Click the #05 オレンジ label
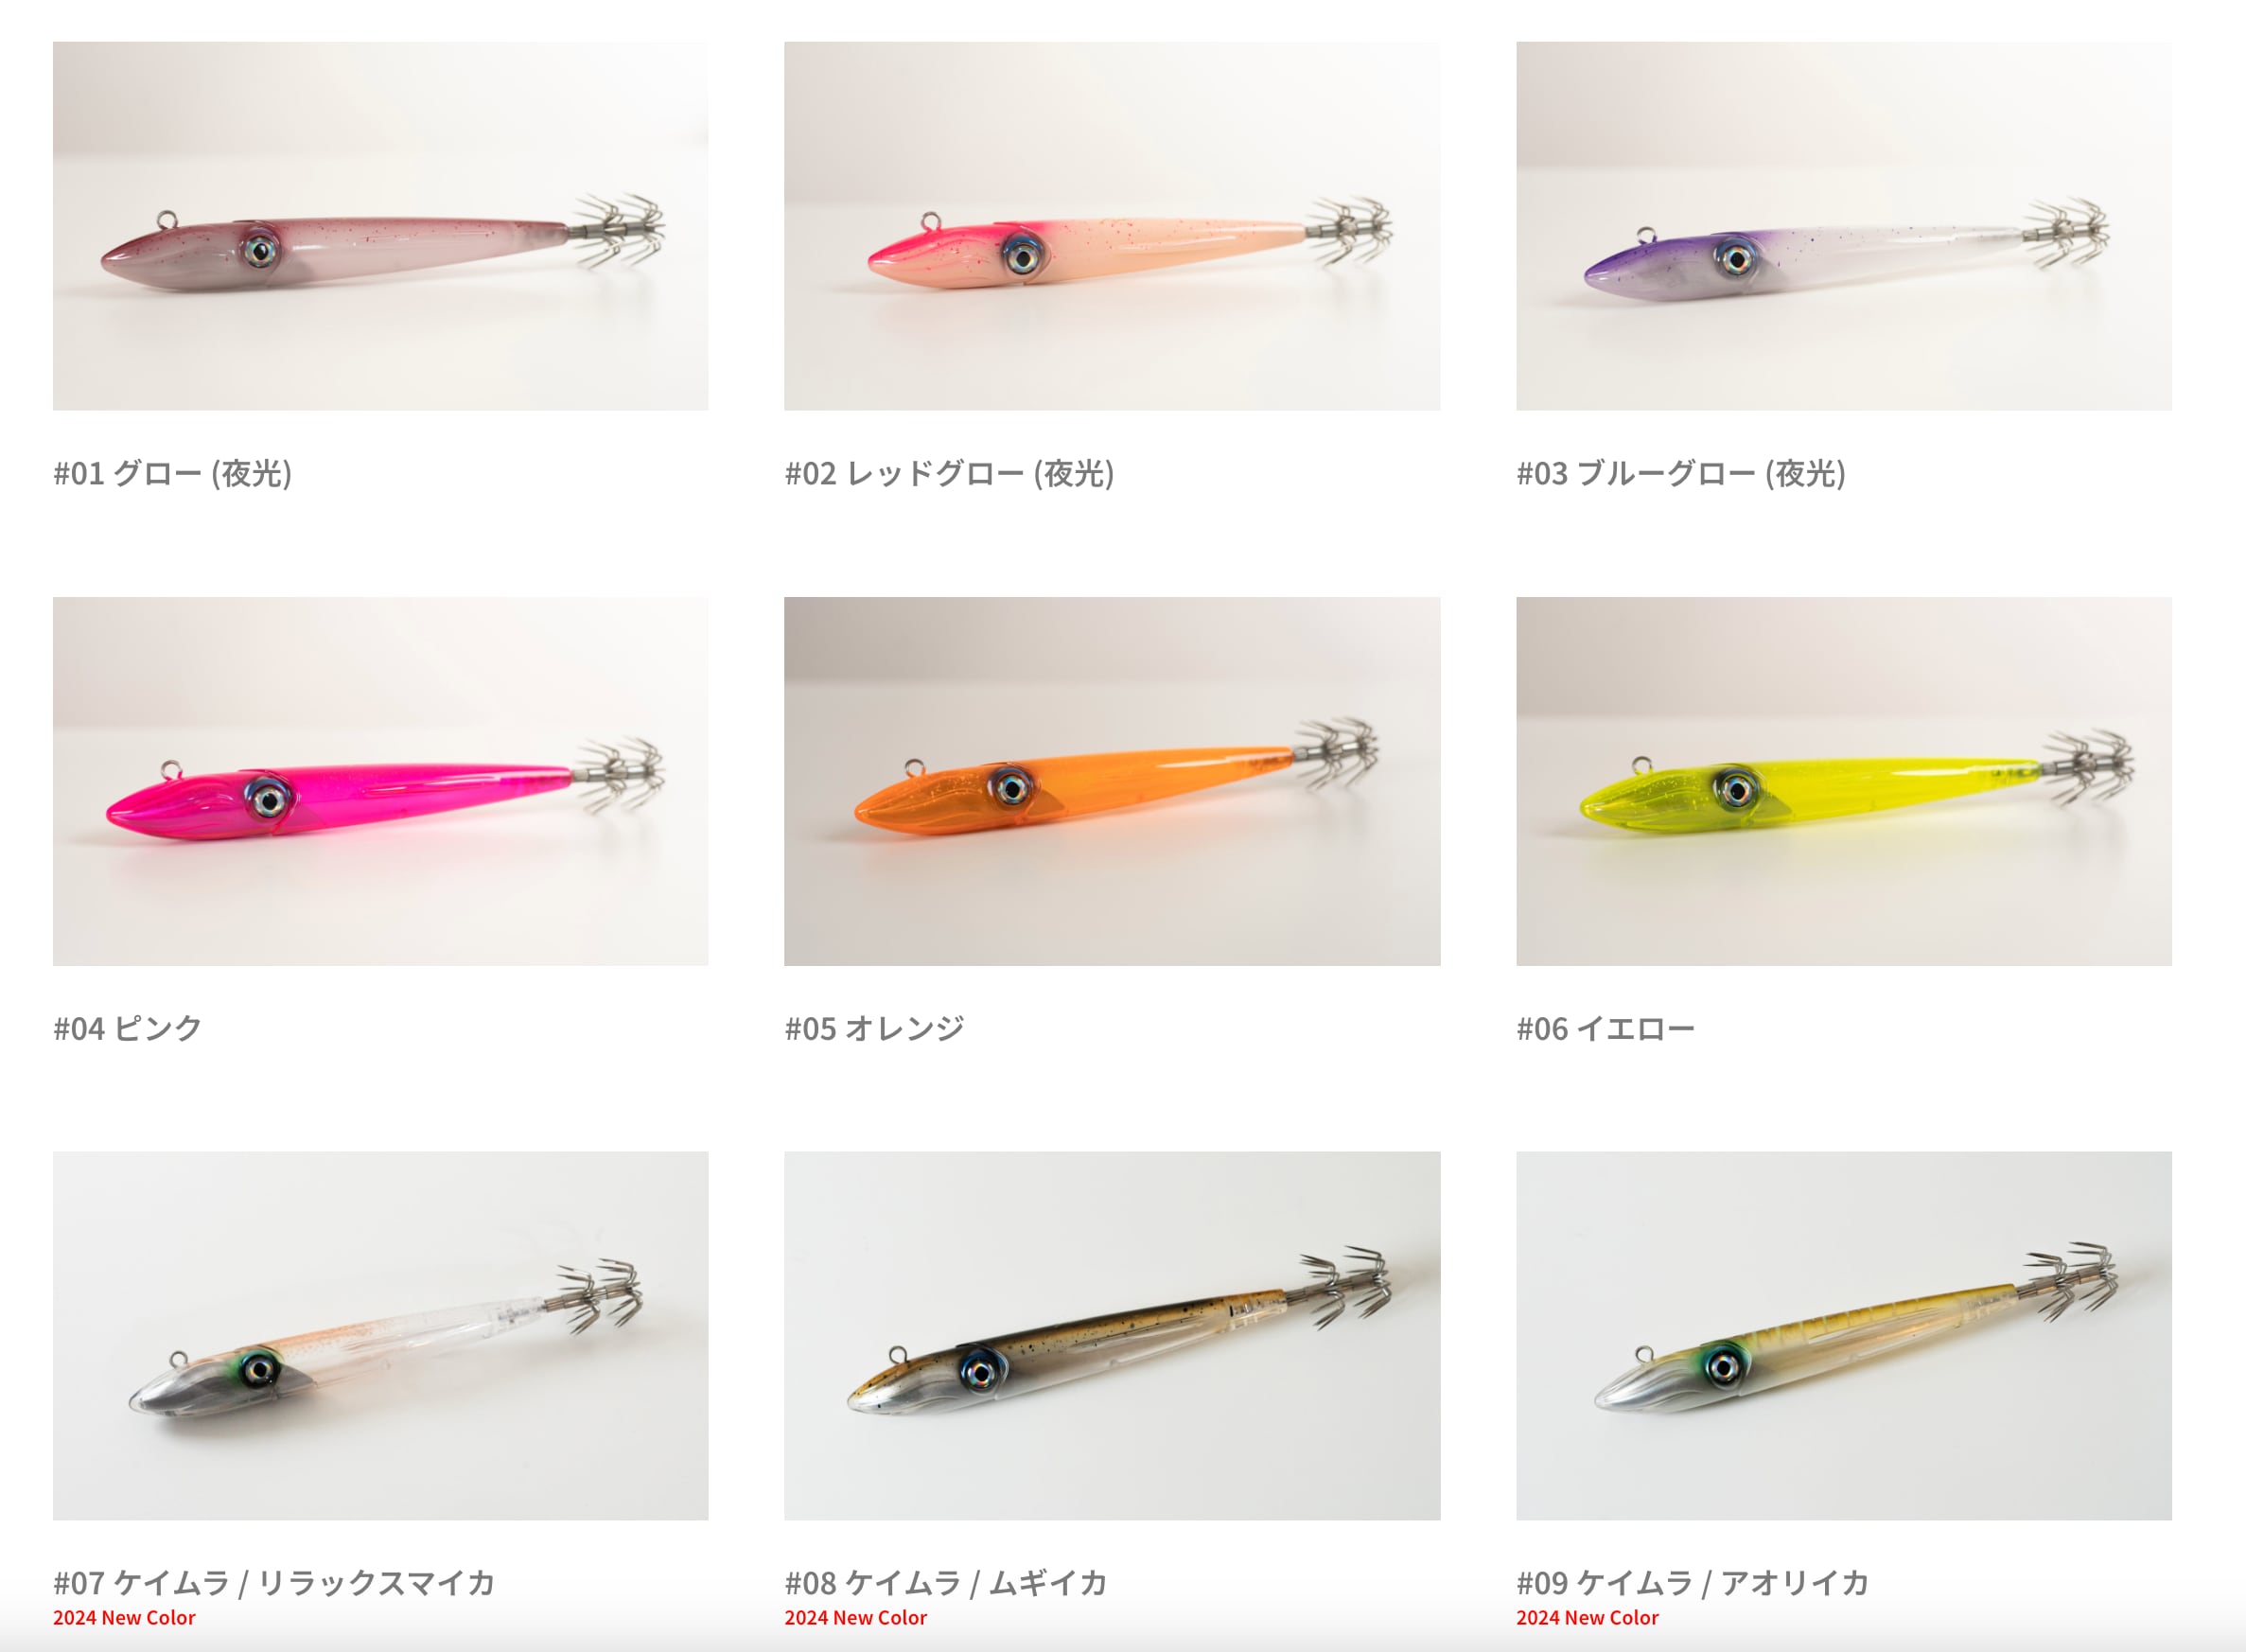The width and height of the screenshot is (2246, 1652). [x=874, y=1028]
